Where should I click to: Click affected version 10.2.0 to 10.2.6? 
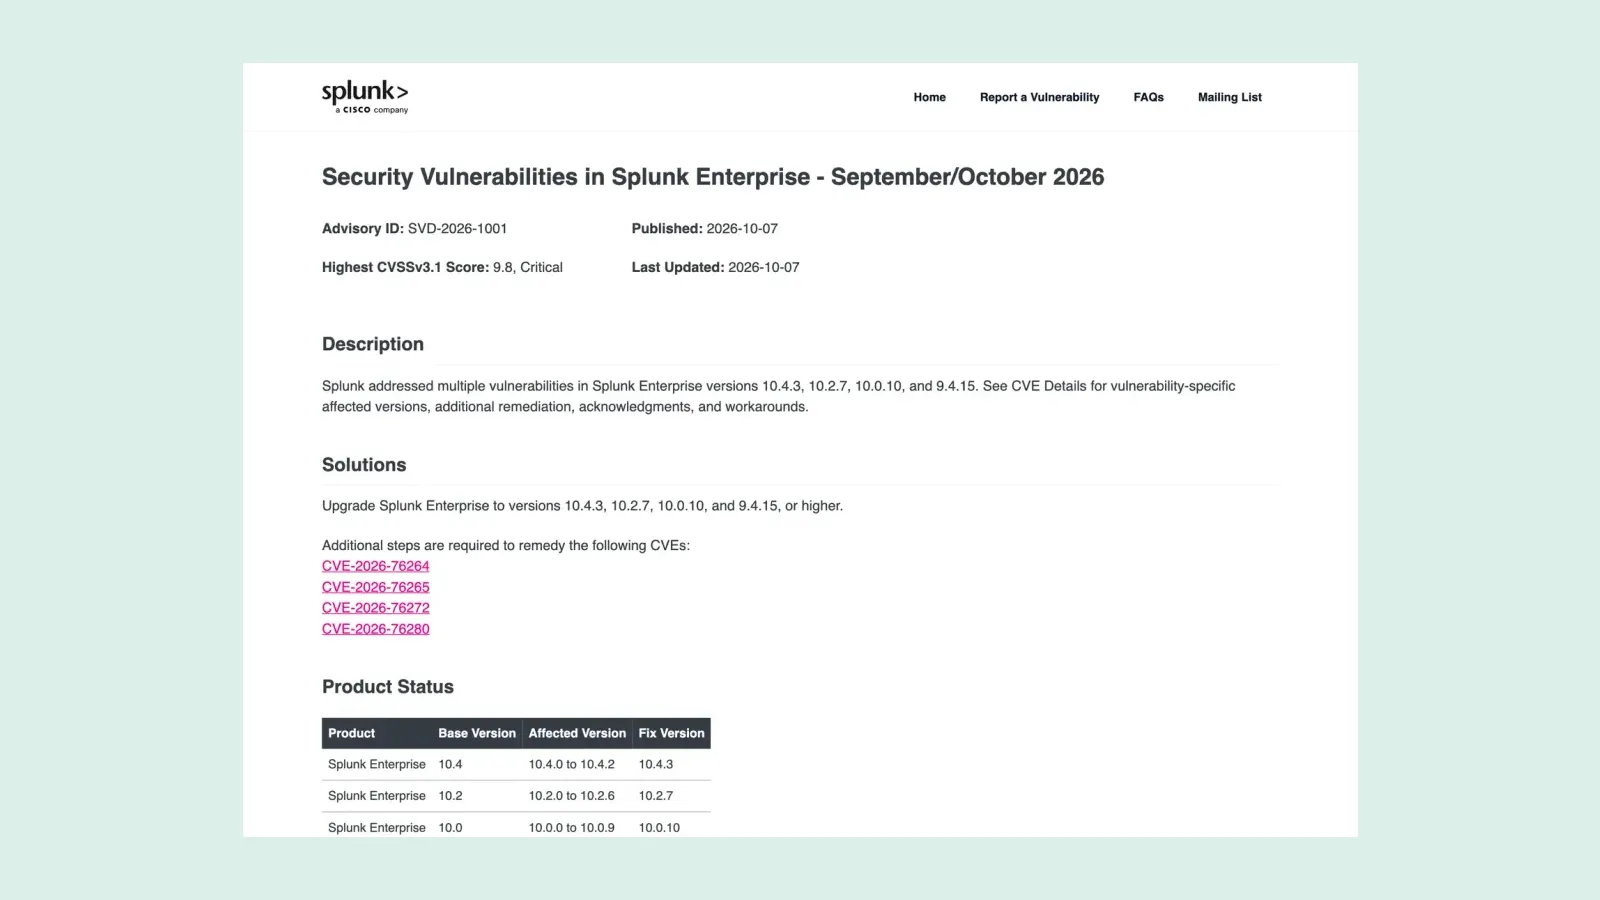(572, 796)
